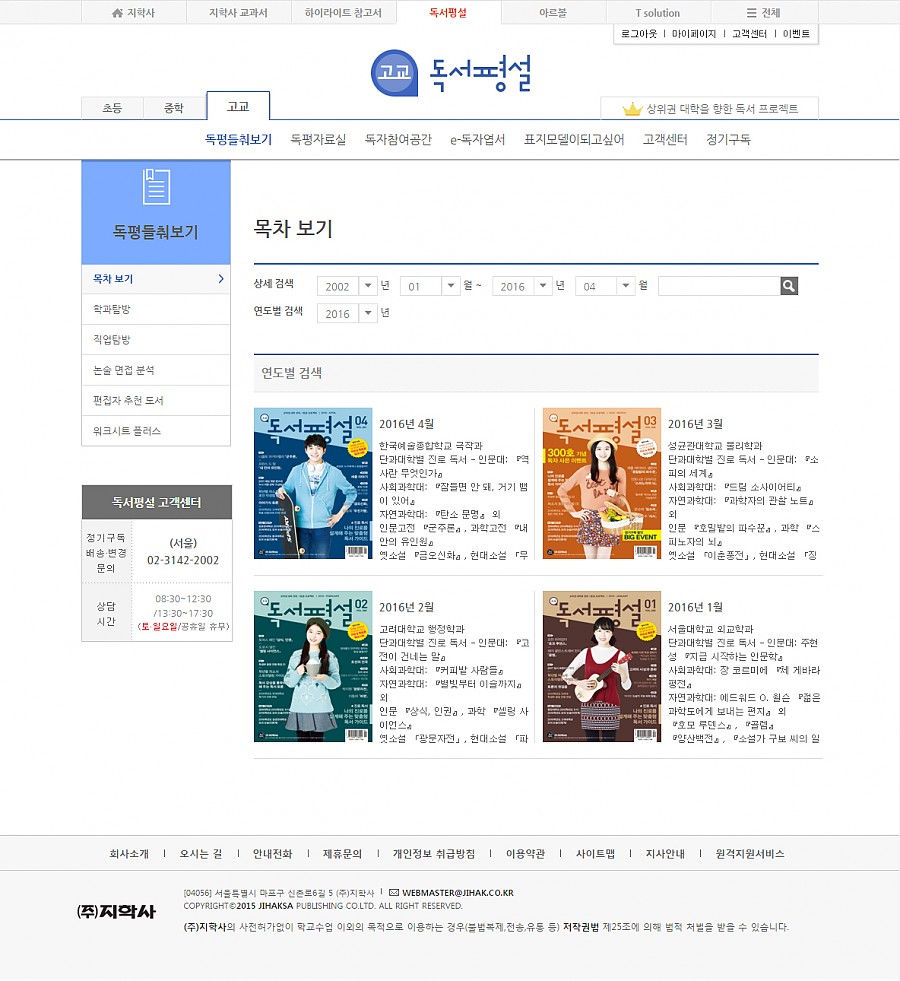Viewport: 900px width, 981px height.
Task: Open the 전체 hamburger menu icon
Action: click(752, 13)
